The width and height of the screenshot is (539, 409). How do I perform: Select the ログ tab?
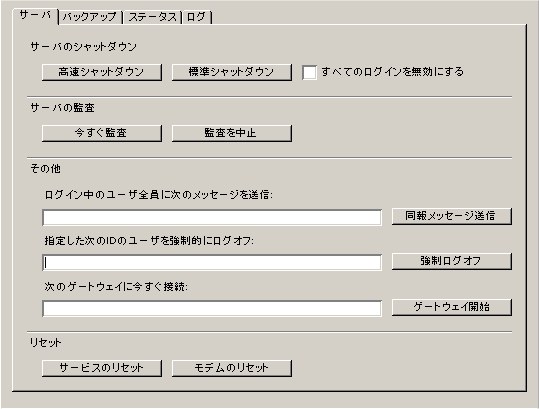[x=197, y=17]
